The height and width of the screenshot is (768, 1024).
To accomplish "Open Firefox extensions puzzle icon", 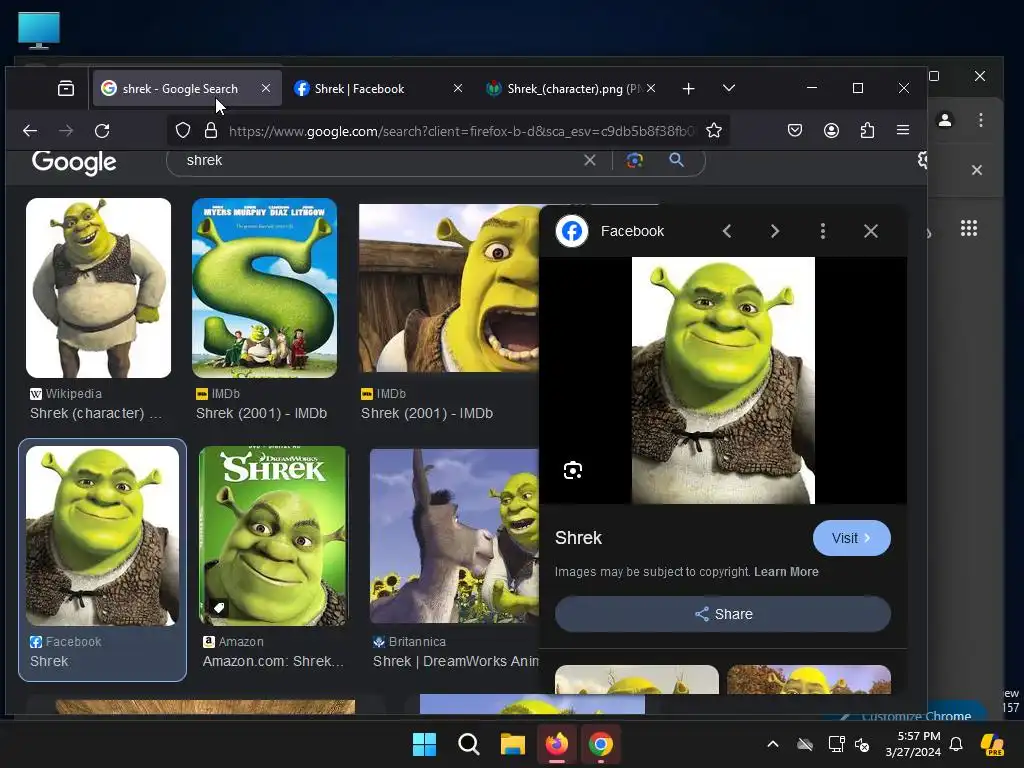I will pyautogui.click(x=867, y=131).
